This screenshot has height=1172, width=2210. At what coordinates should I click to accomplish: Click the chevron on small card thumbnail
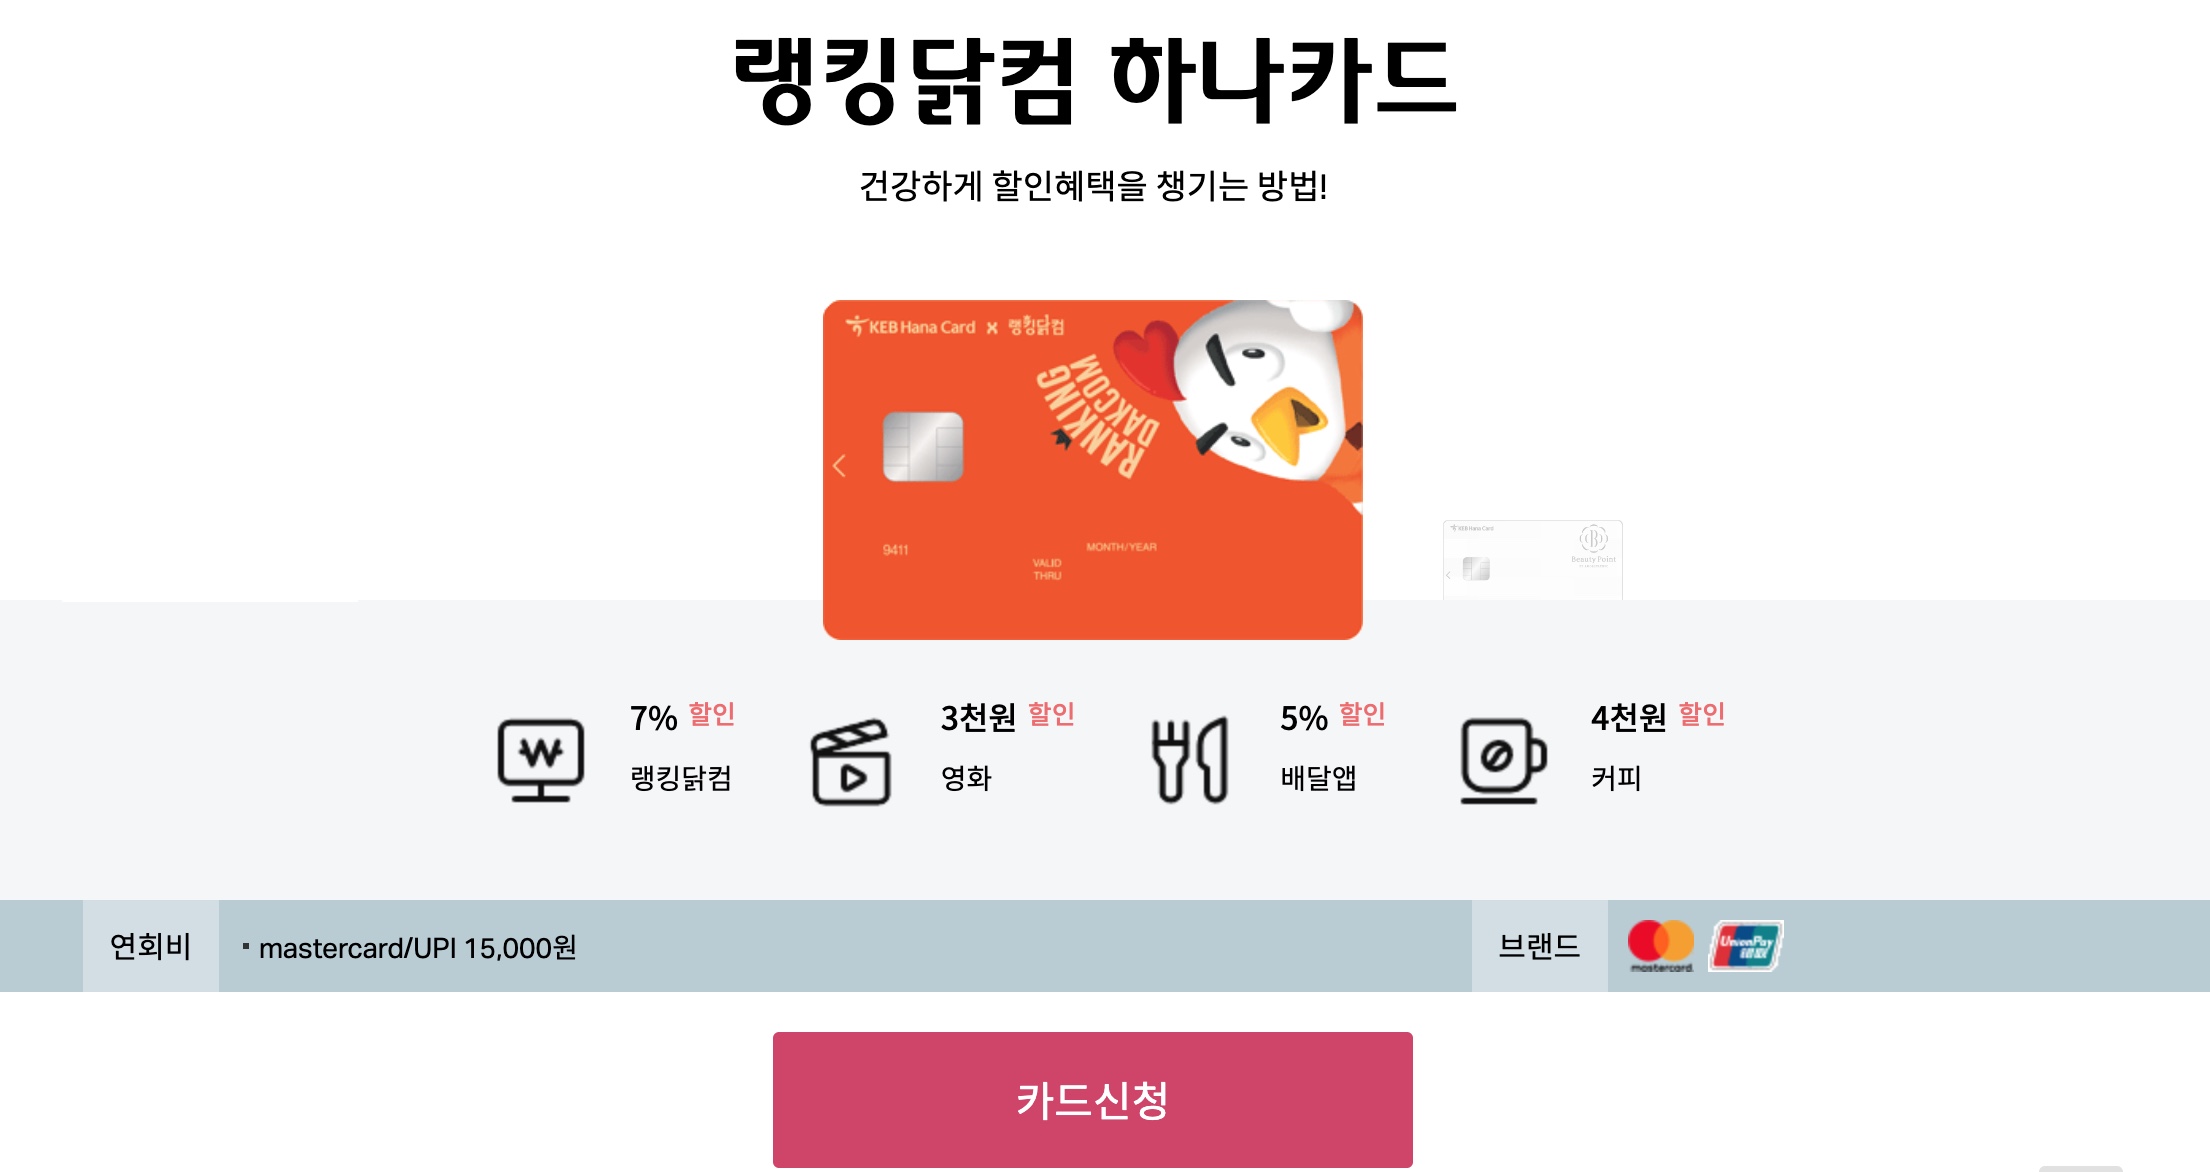click(1448, 575)
